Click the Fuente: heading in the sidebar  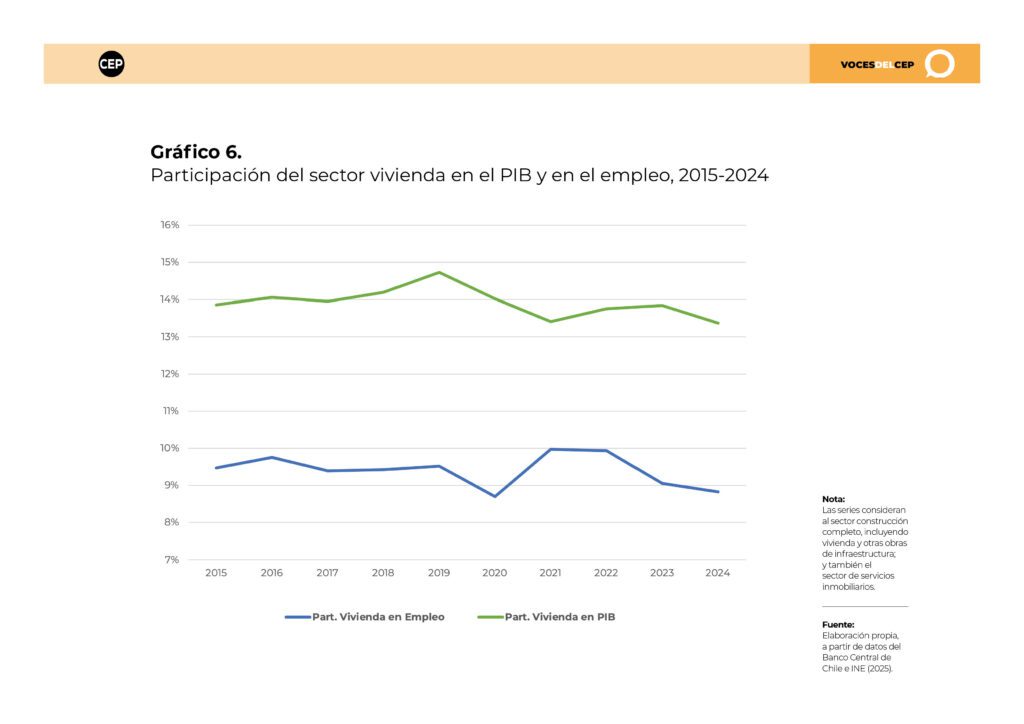click(838, 625)
